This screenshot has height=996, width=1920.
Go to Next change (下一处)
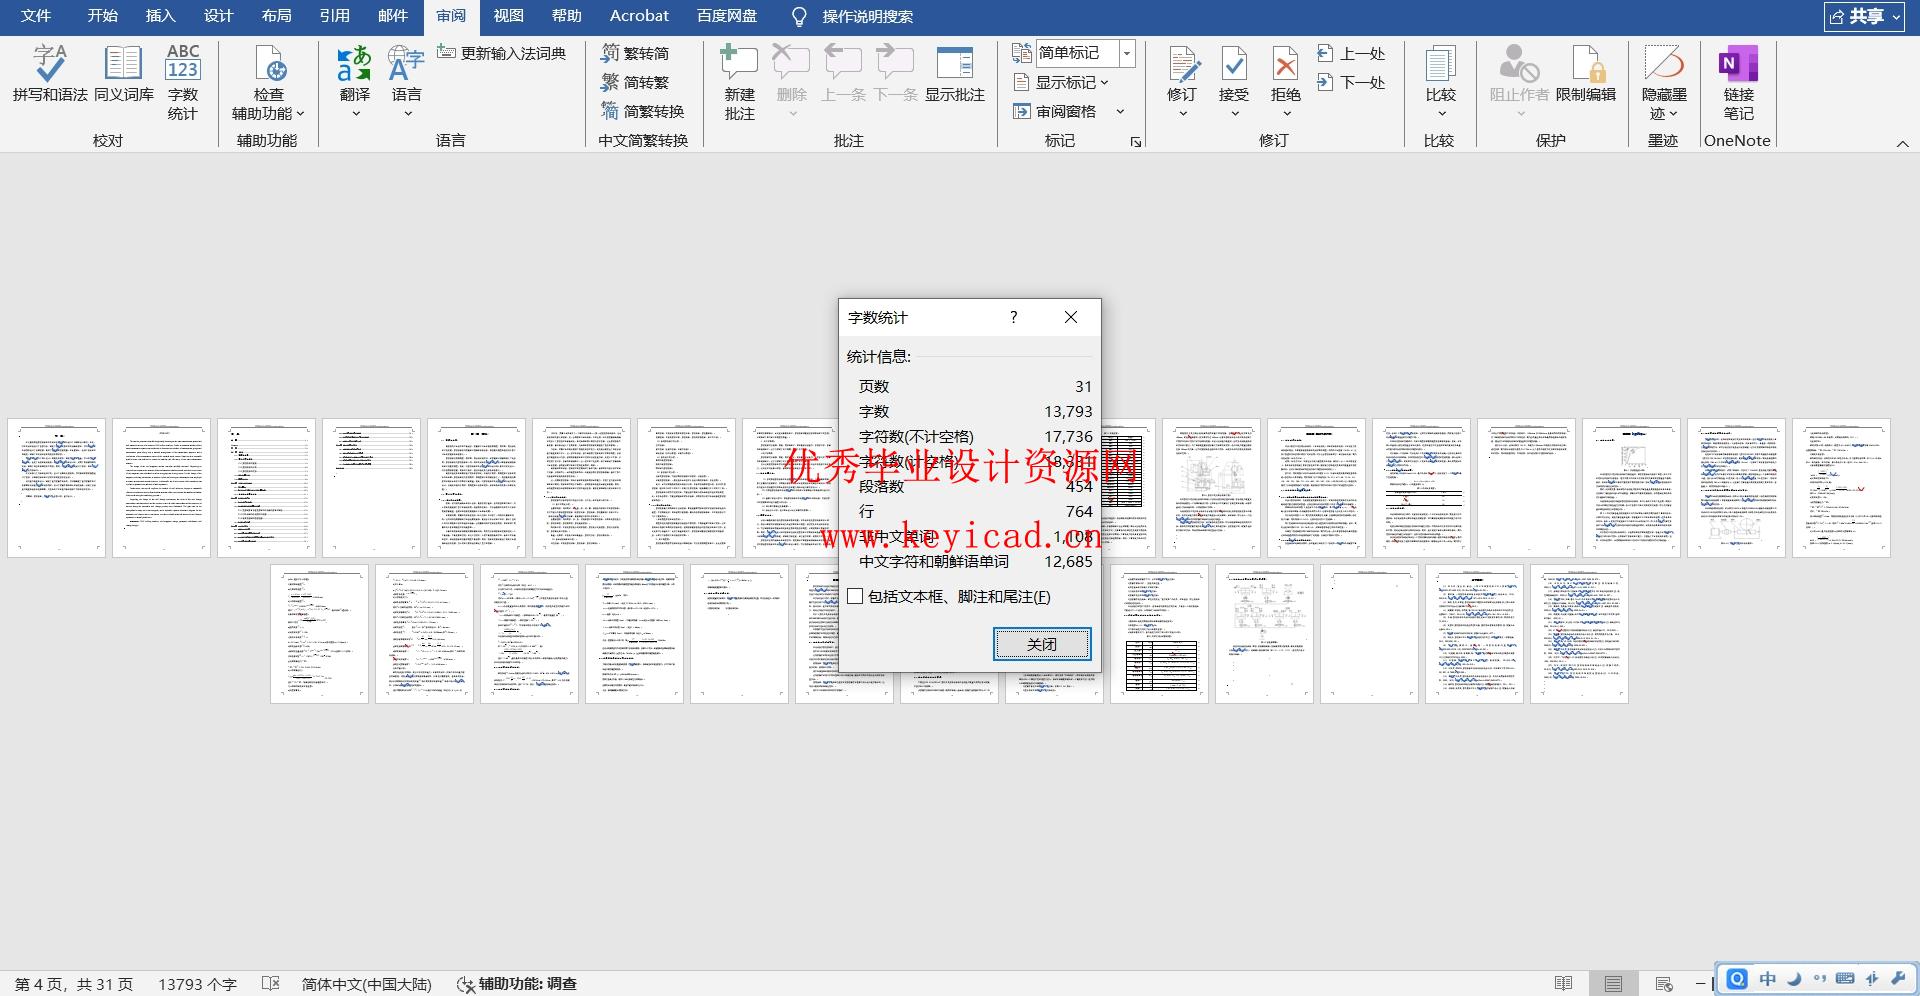coord(1351,82)
